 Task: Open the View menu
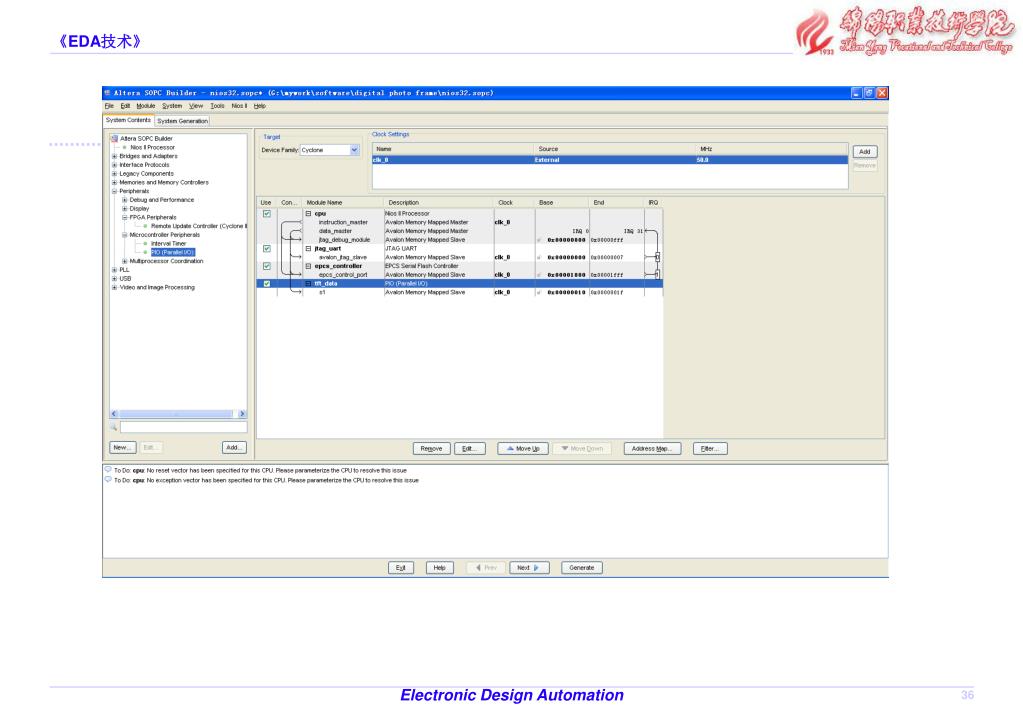(x=196, y=106)
